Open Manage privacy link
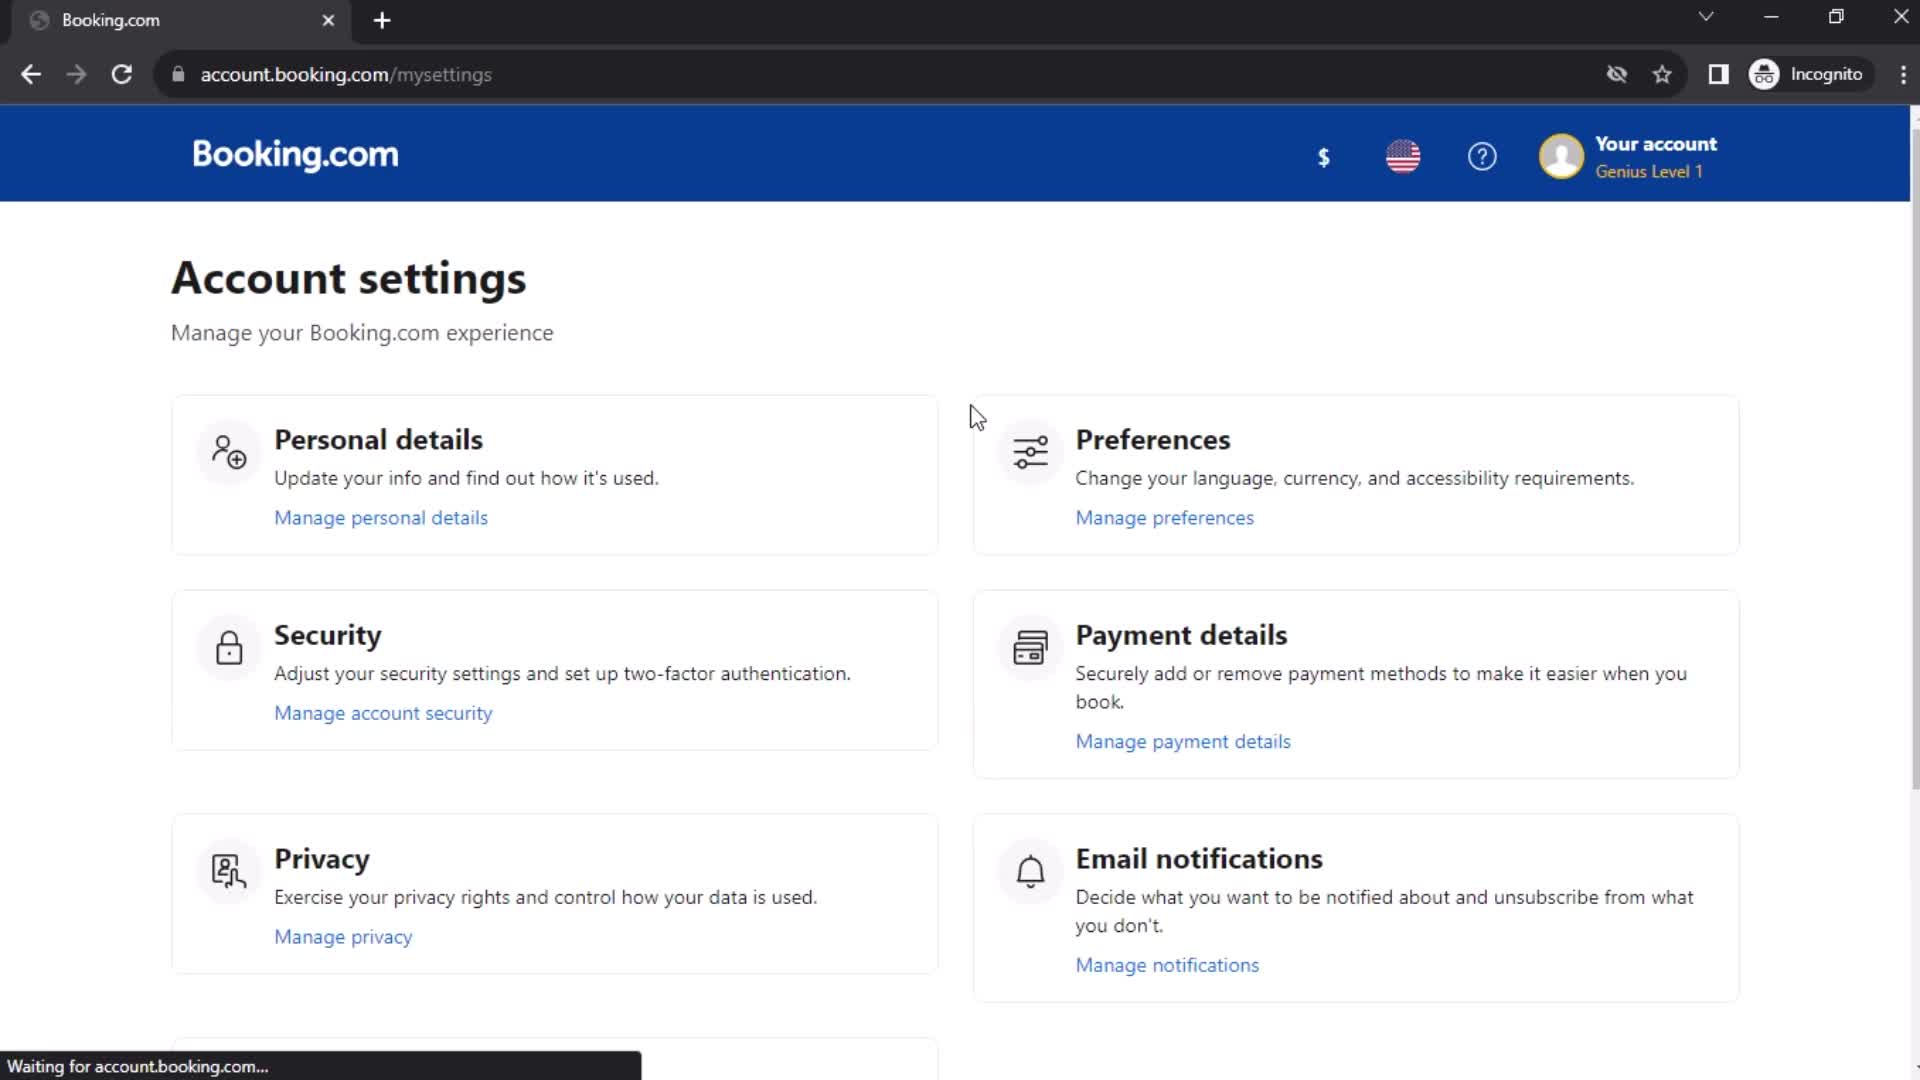Image resolution: width=1920 pixels, height=1080 pixels. tap(343, 937)
